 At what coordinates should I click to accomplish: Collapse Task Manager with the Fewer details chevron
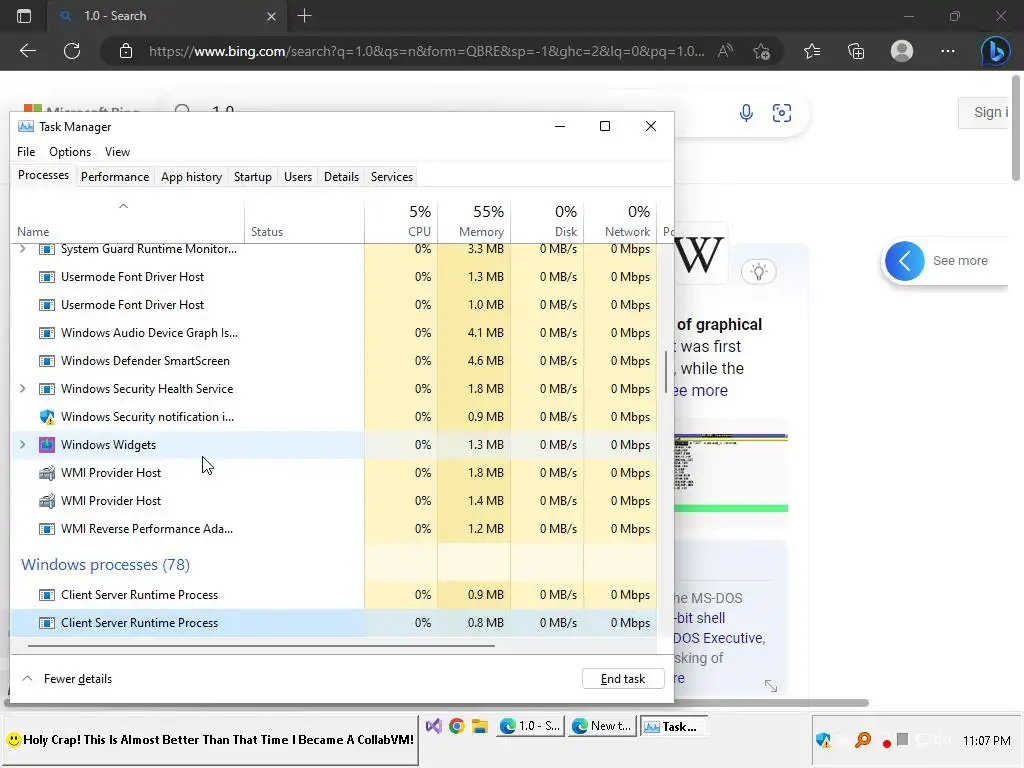tap(27, 679)
